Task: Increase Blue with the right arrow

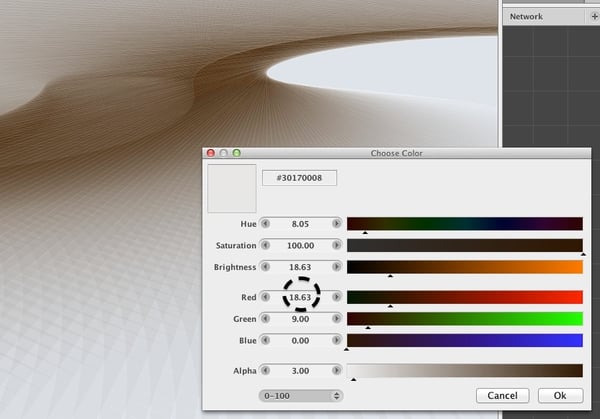Action: pyautogui.click(x=336, y=340)
